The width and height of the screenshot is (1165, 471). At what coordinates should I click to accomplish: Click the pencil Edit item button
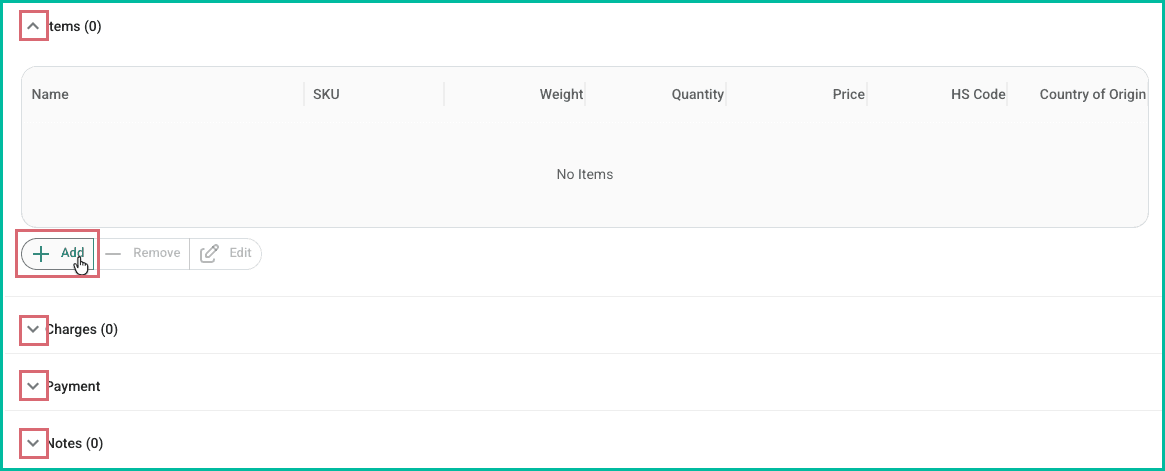pyautogui.click(x=226, y=253)
